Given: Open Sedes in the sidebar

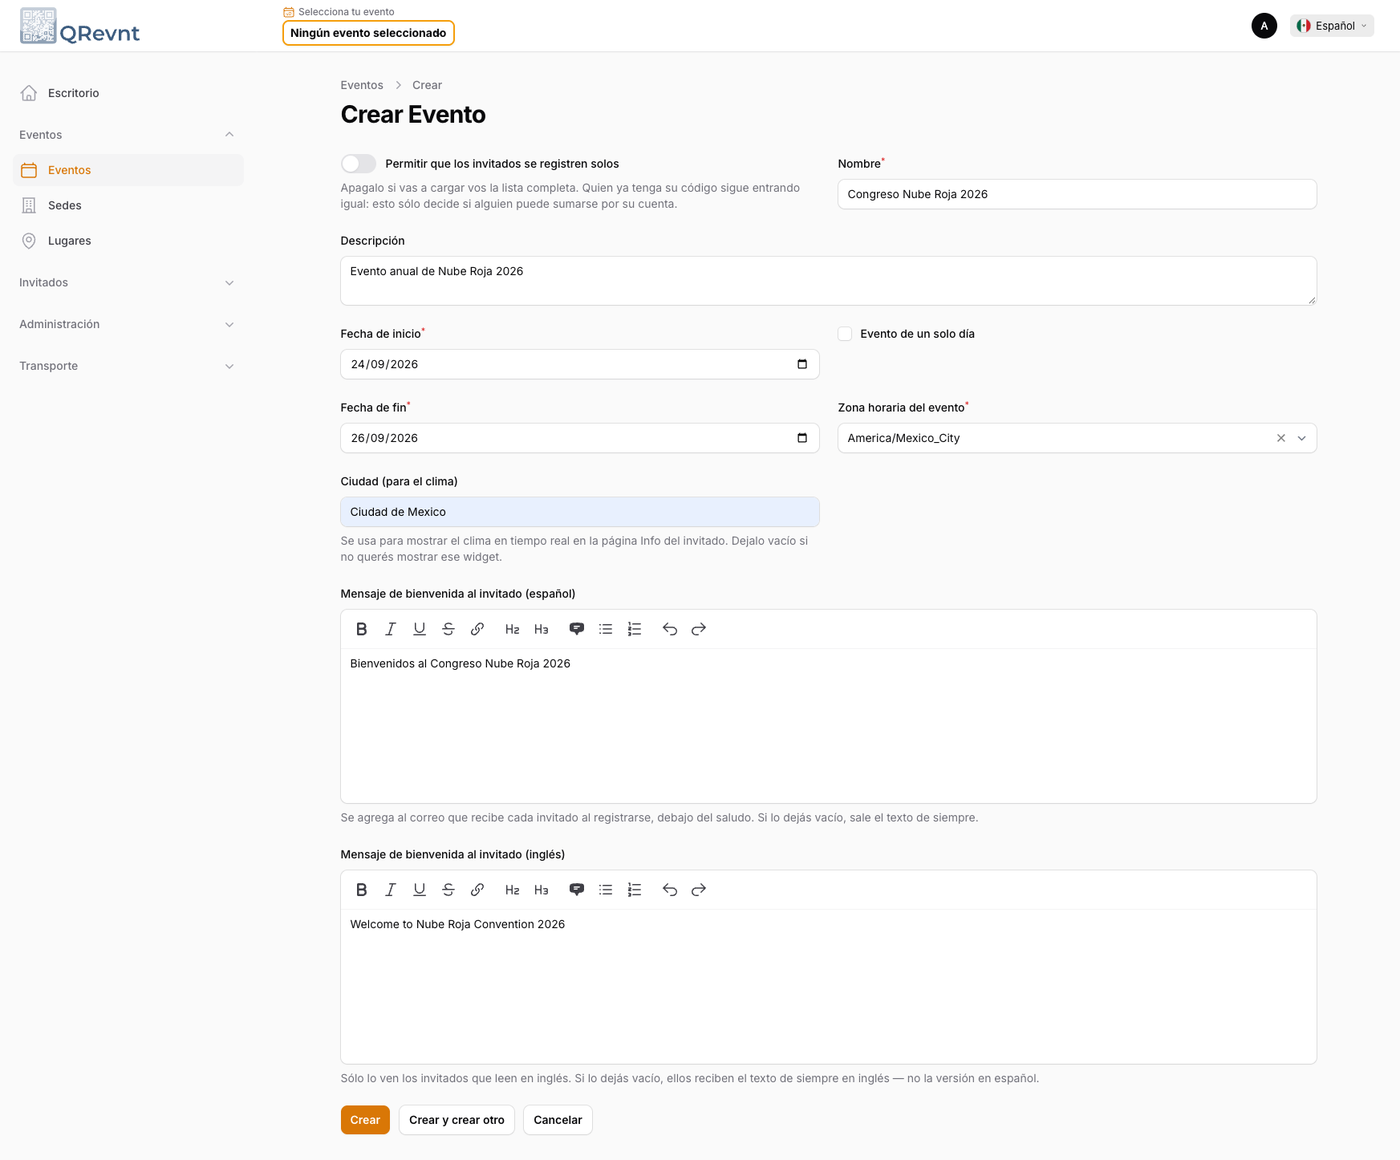Looking at the screenshot, I should click(x=128, y=205).
